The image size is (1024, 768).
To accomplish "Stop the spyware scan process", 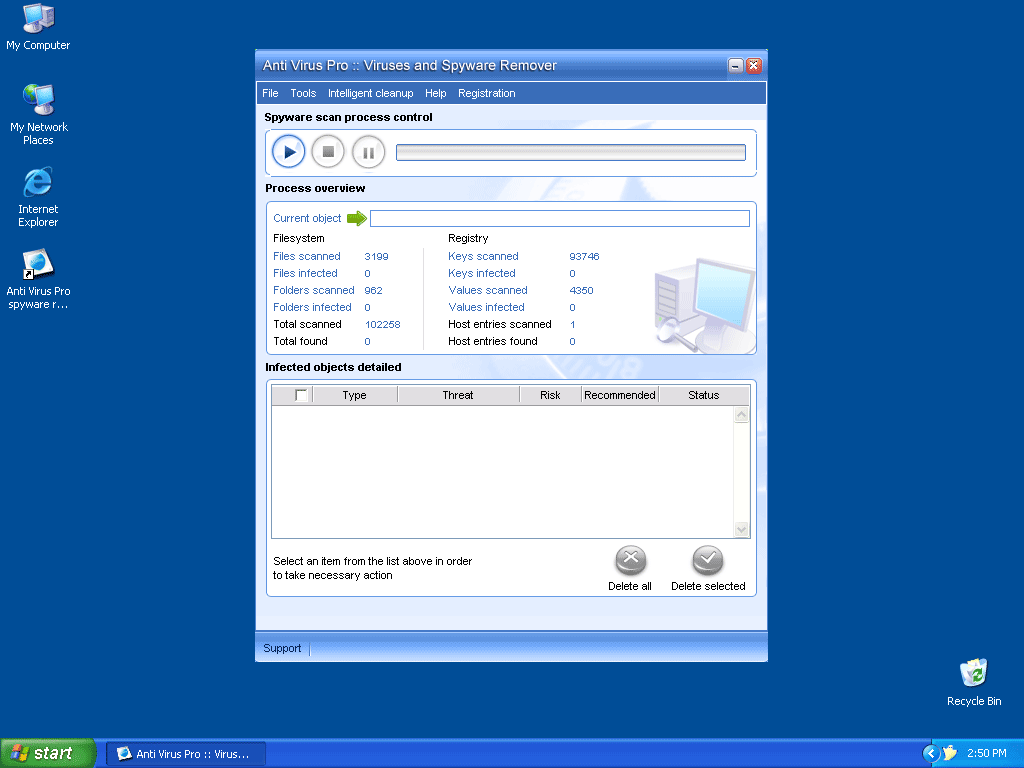I will 328,152.
